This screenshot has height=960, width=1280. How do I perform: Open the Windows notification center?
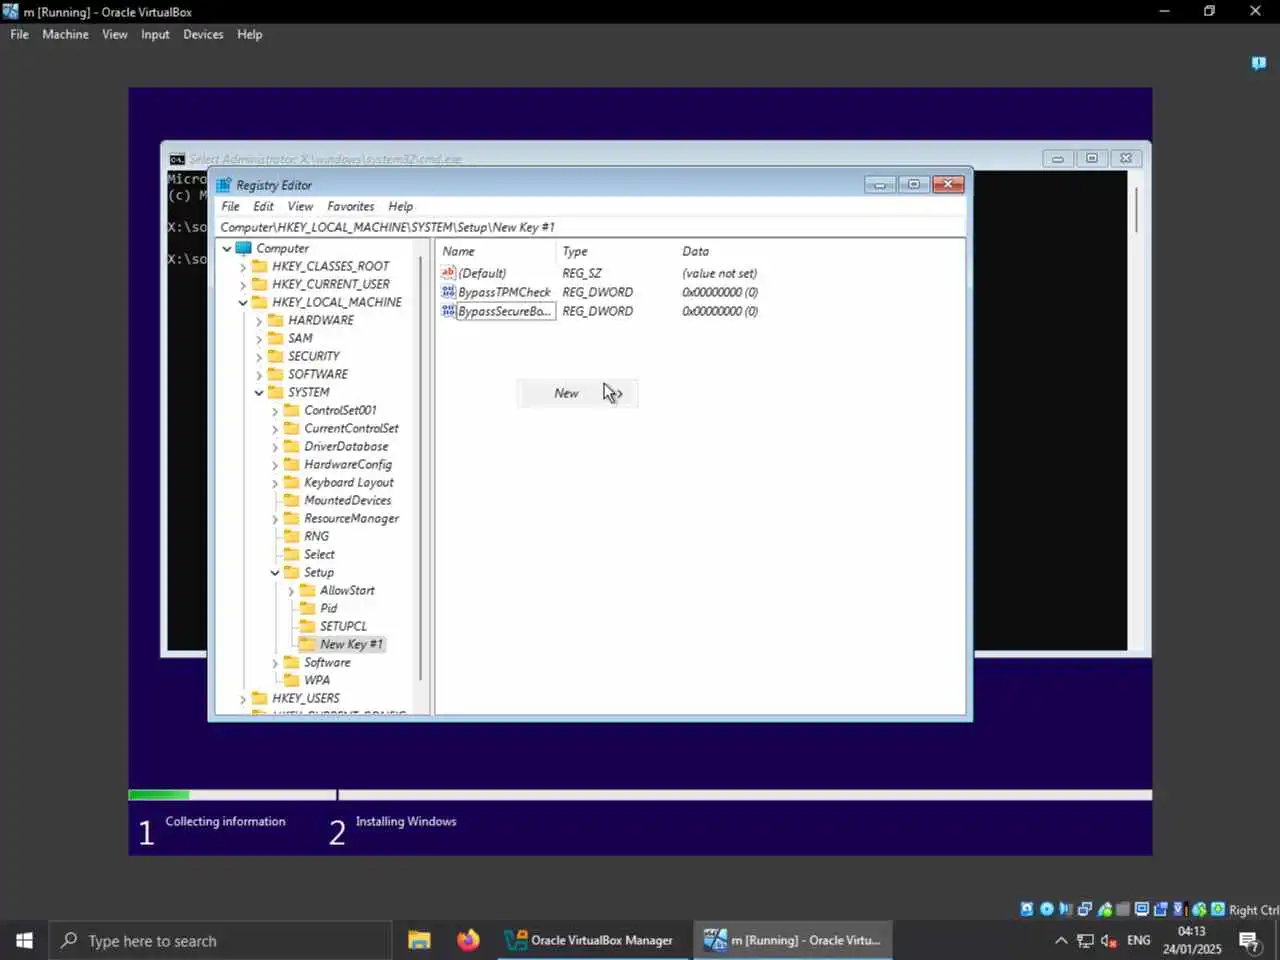tap(1248, 940)
